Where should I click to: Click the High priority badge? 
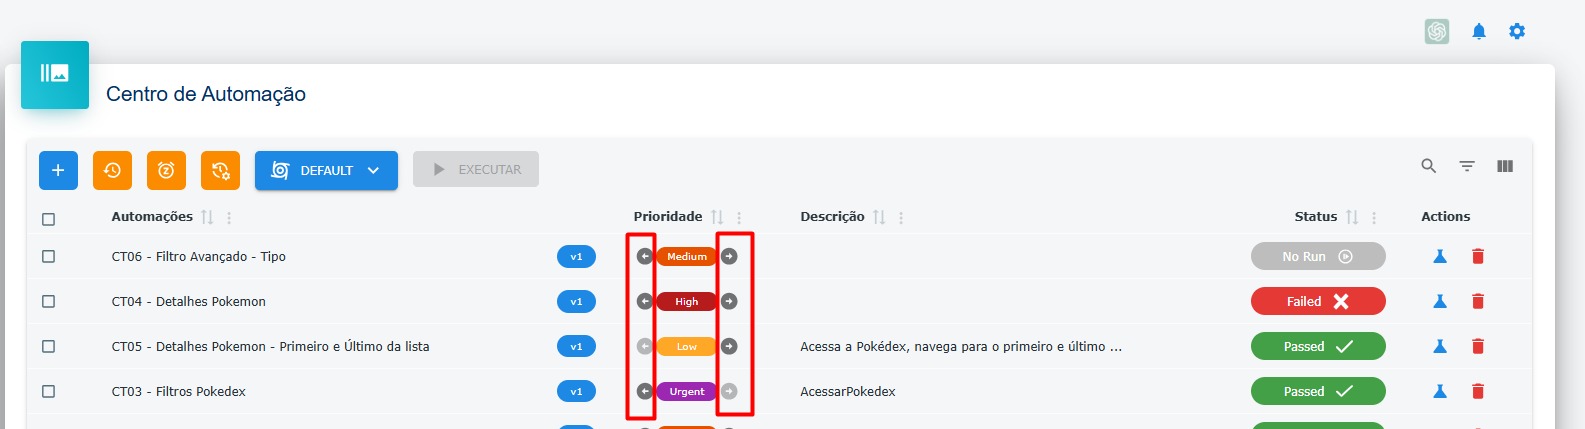coord(687,301)
